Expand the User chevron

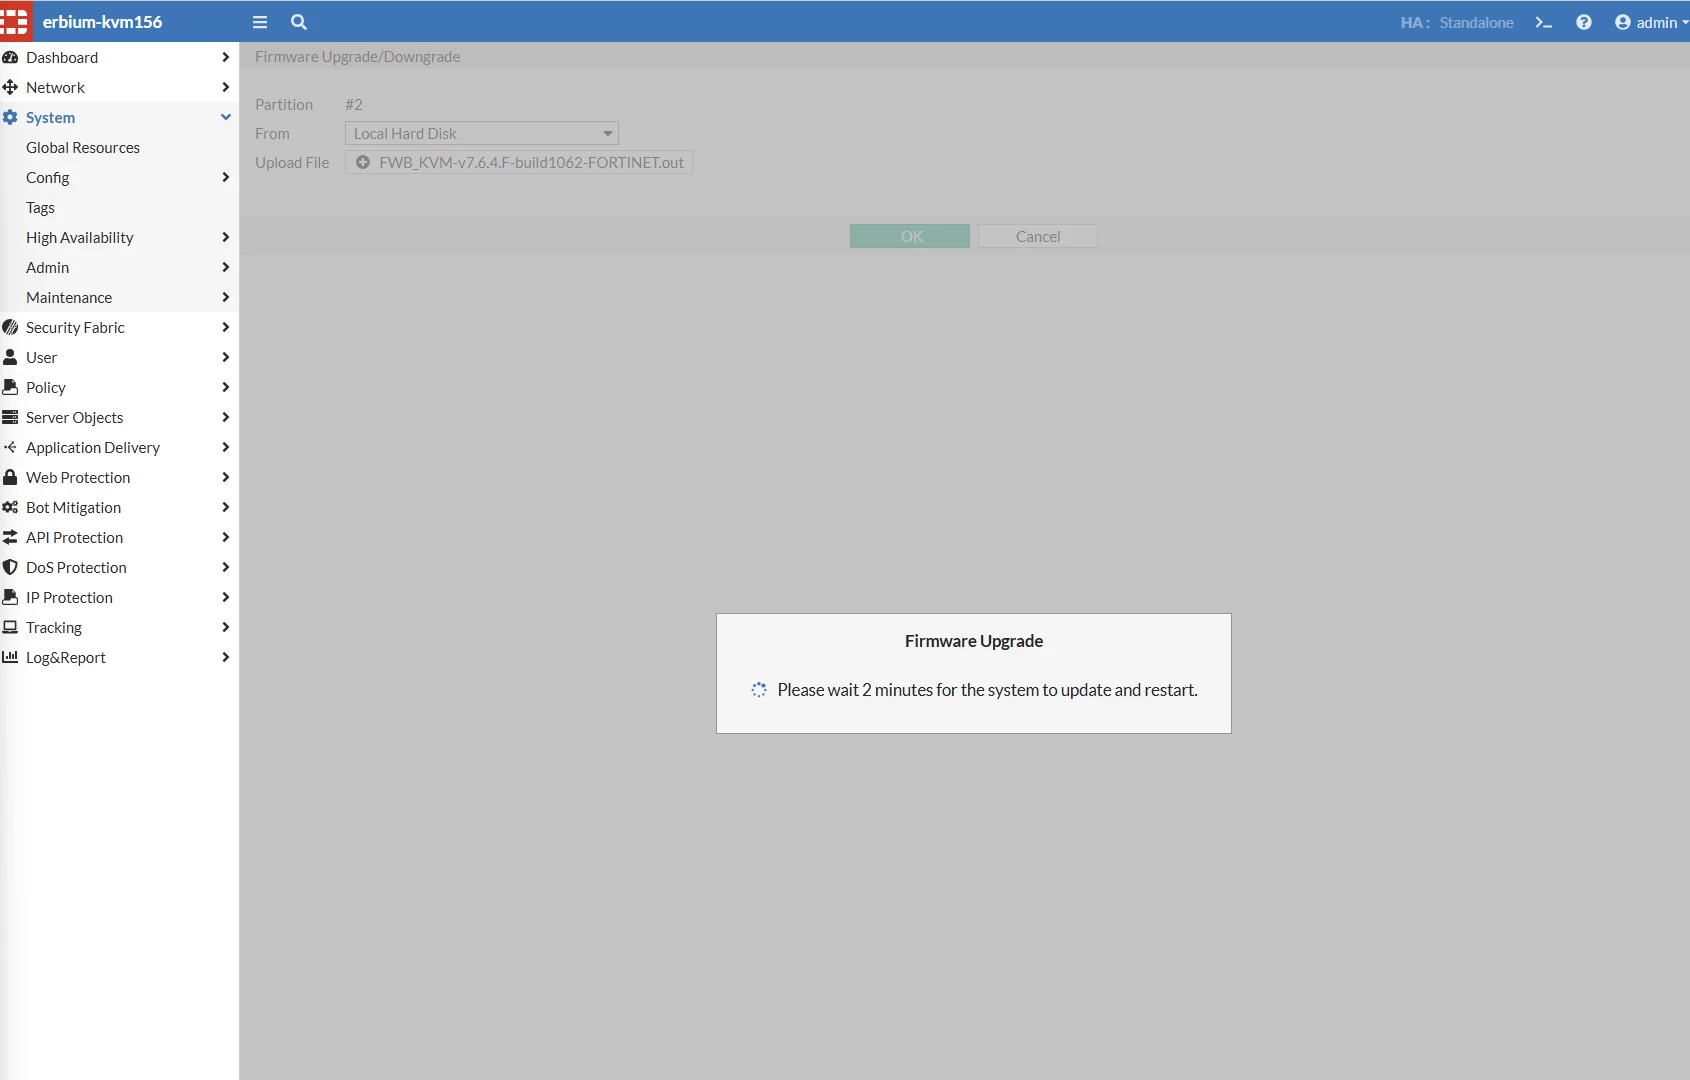coord(225,357)
